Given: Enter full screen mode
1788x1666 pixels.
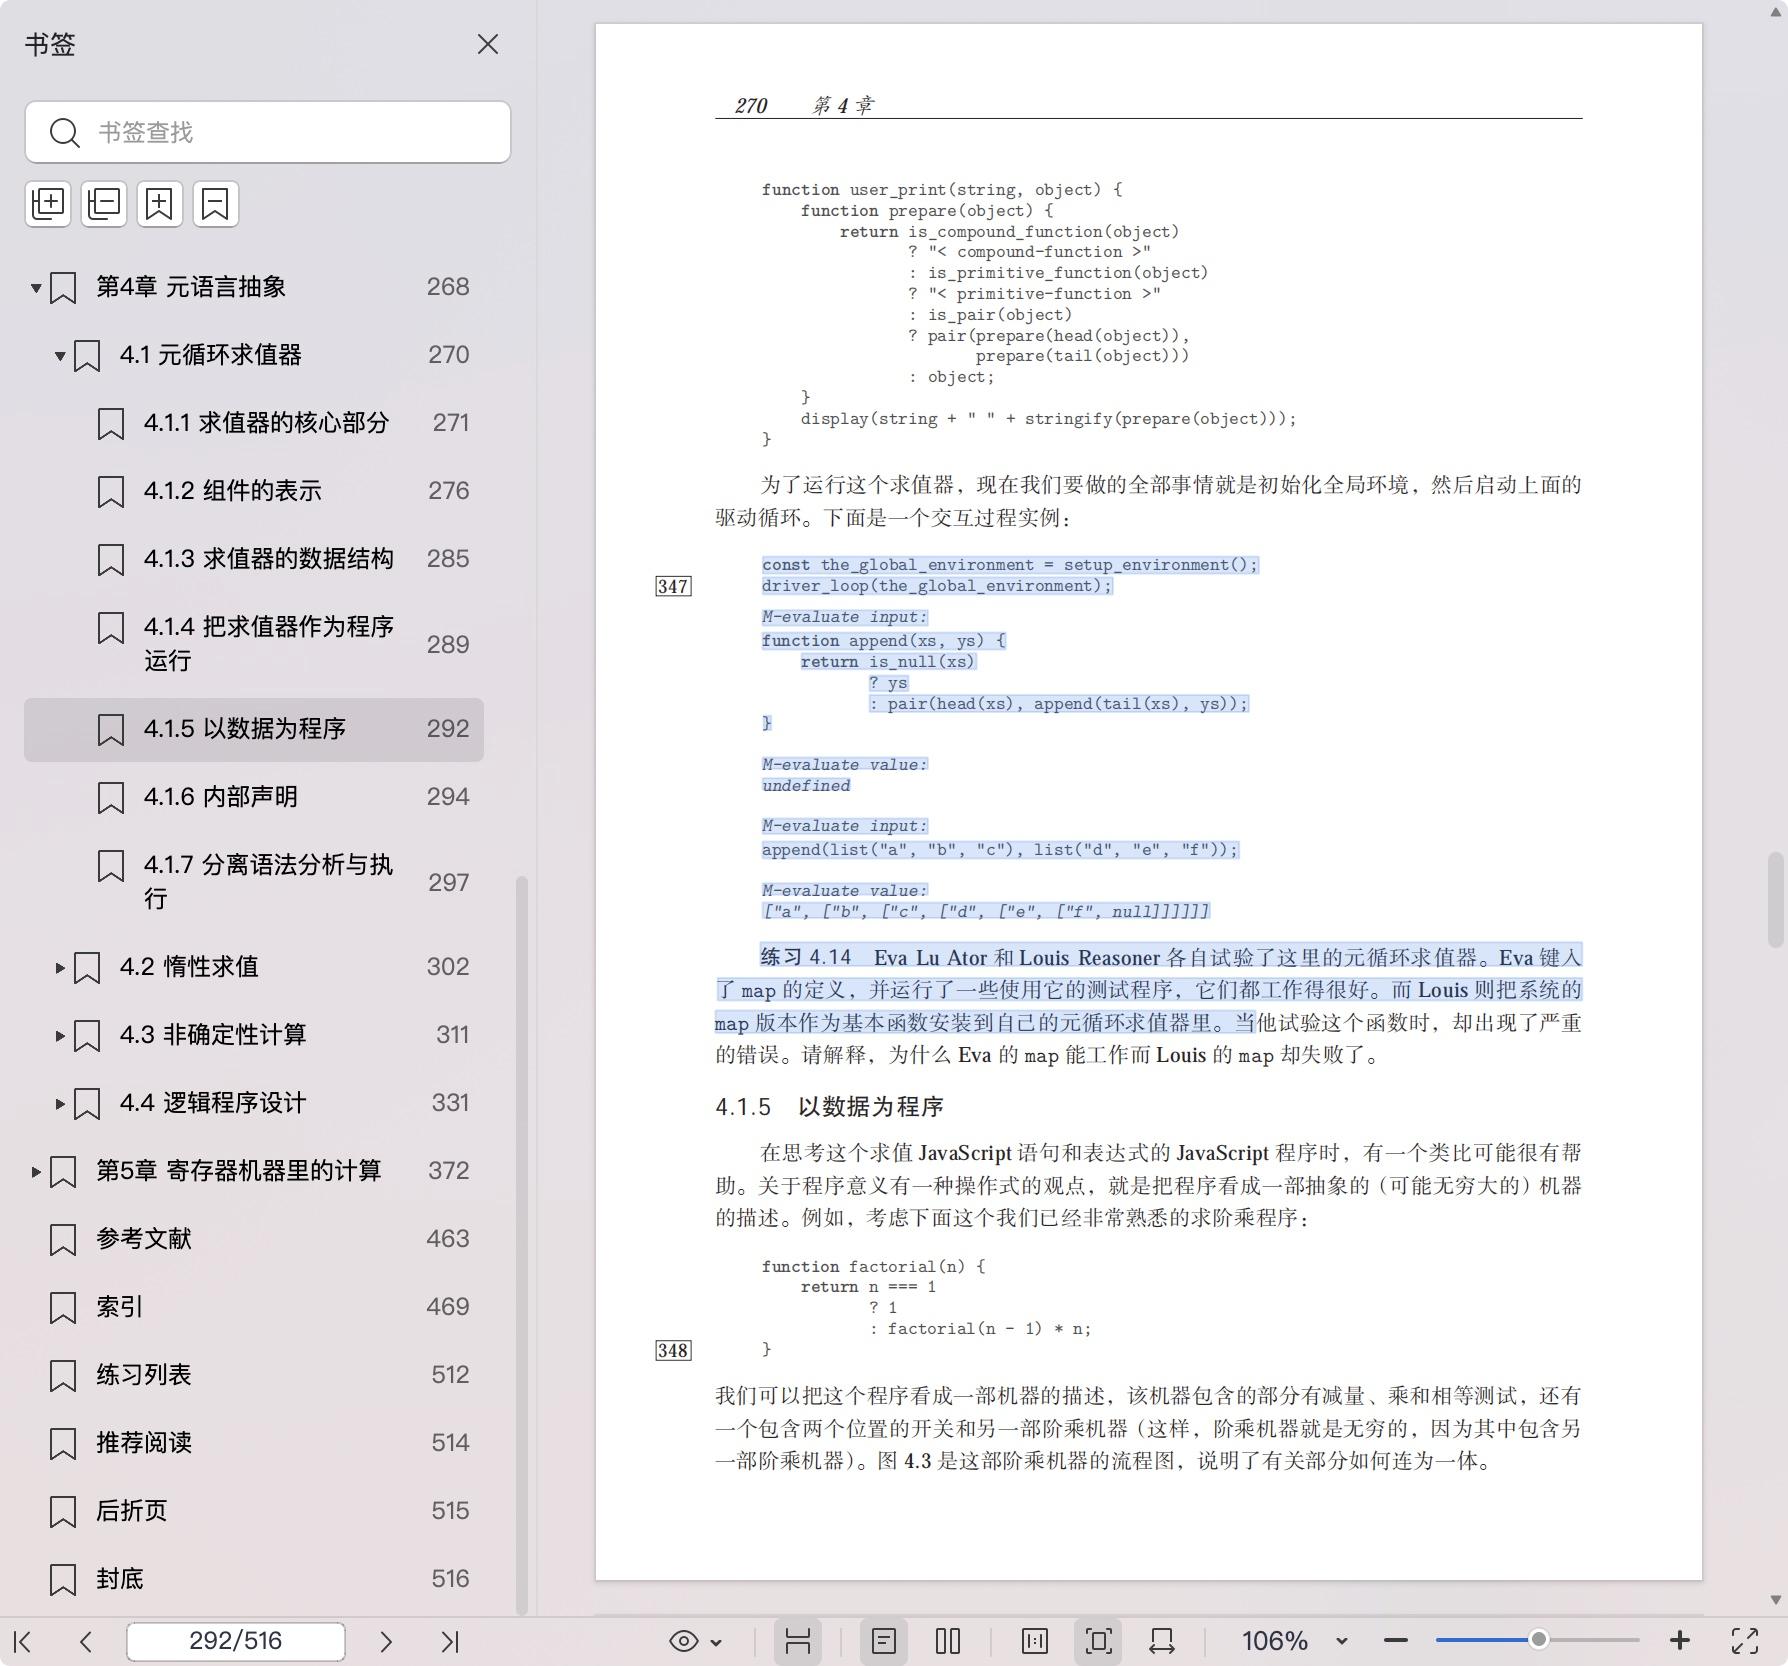Looking at the screenshot, I should (x=1745, y=1641).
